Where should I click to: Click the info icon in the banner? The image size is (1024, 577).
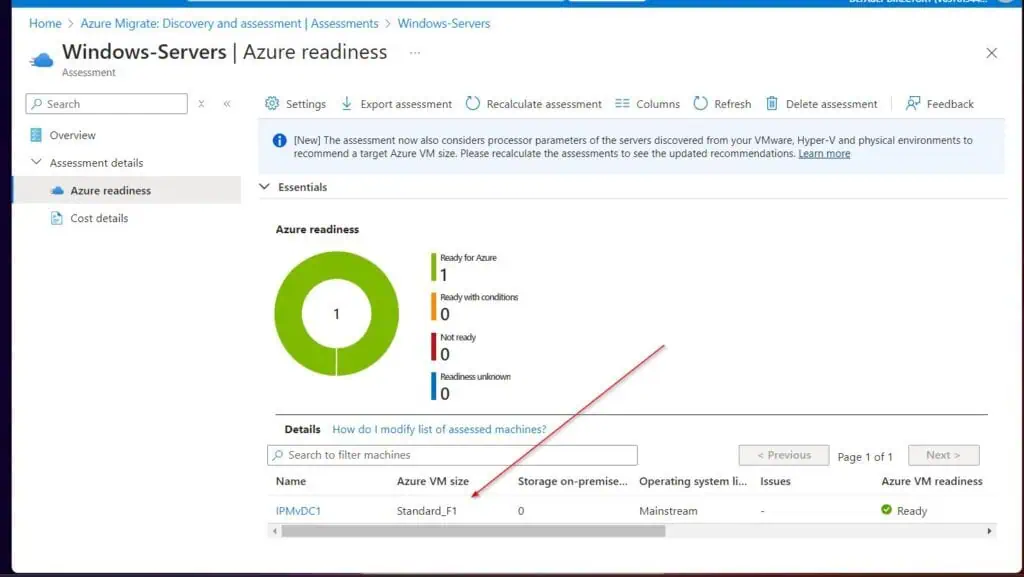280,140
